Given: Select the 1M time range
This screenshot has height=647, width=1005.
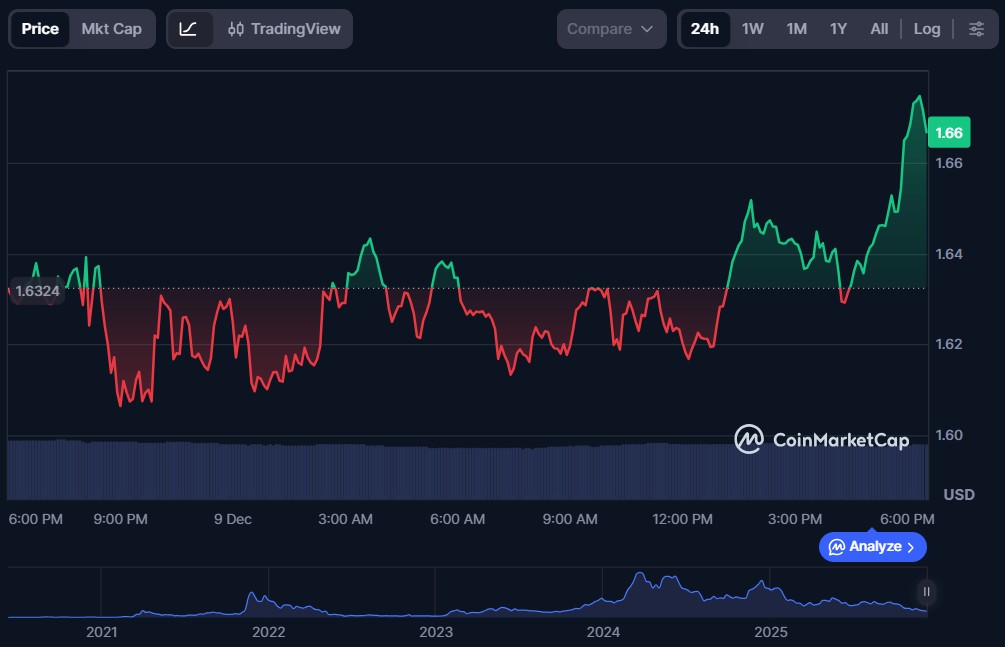Looking at the screenshot, I should coord(796,29).
